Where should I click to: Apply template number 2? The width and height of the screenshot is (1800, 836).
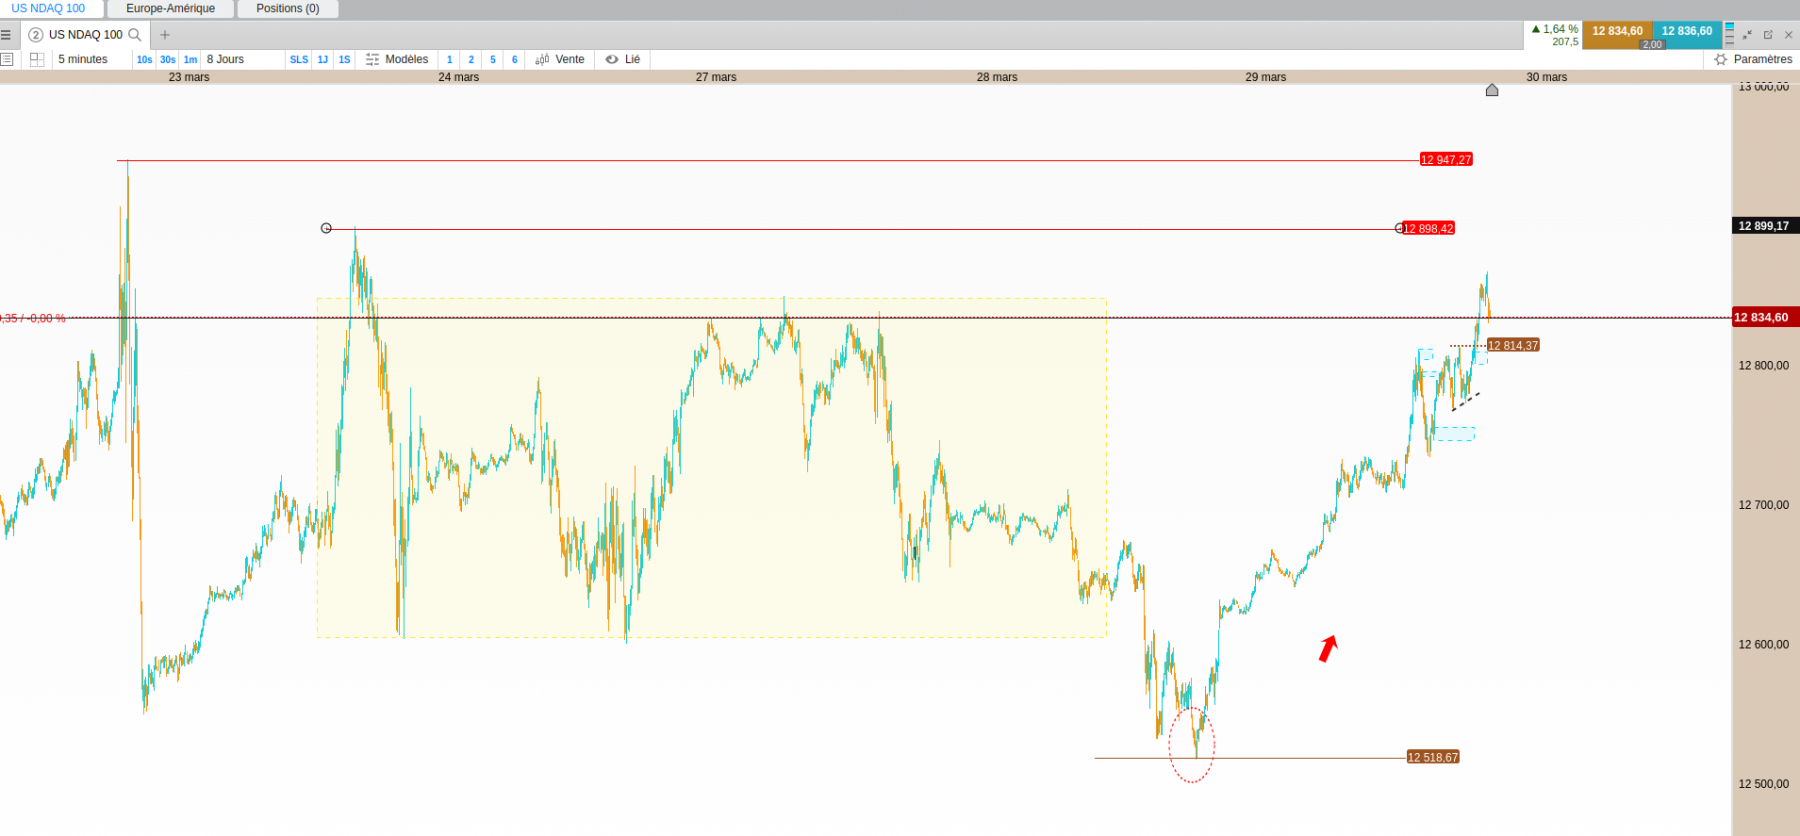point(471,60)
